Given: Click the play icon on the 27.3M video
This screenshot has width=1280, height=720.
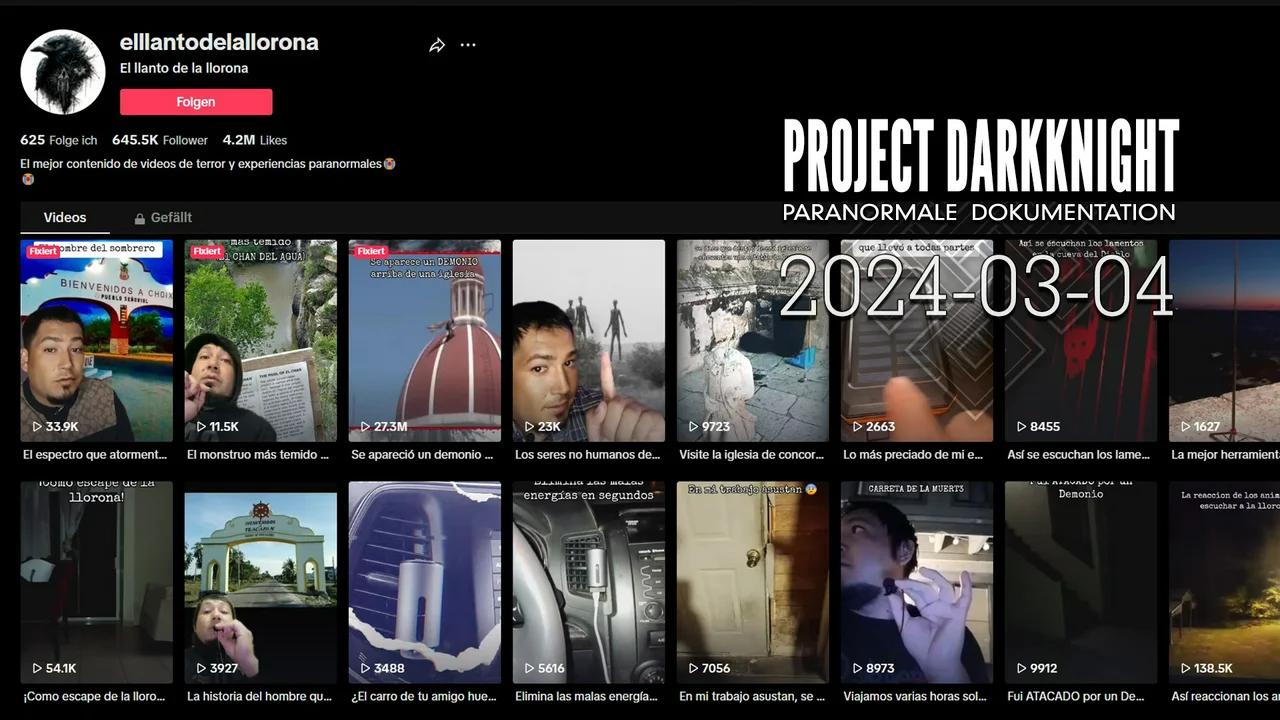Looking at the screenshot, I should pos(365,425).
